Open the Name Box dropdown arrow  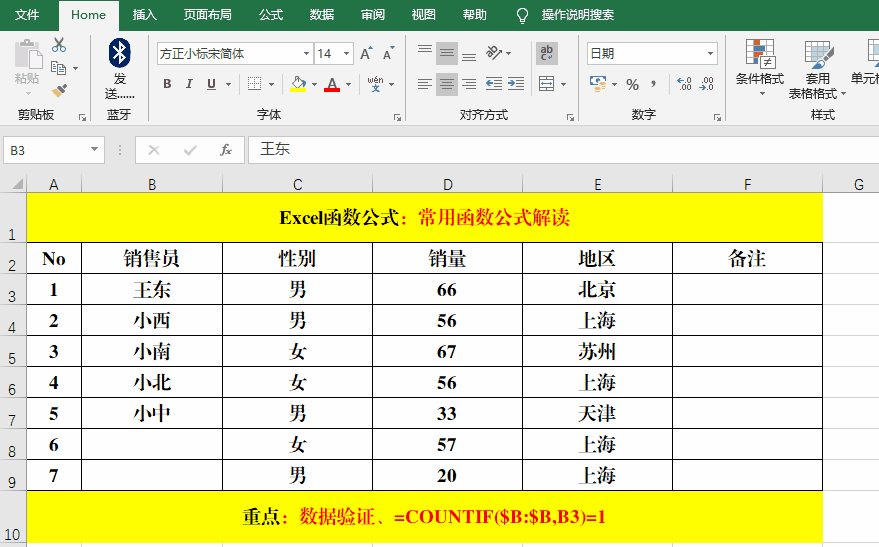[x=95, y=150]
